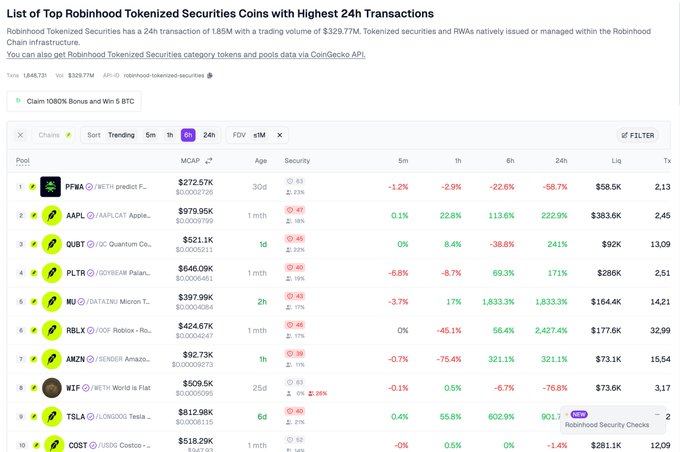Select the 6h timeframe

pos(188,135)
